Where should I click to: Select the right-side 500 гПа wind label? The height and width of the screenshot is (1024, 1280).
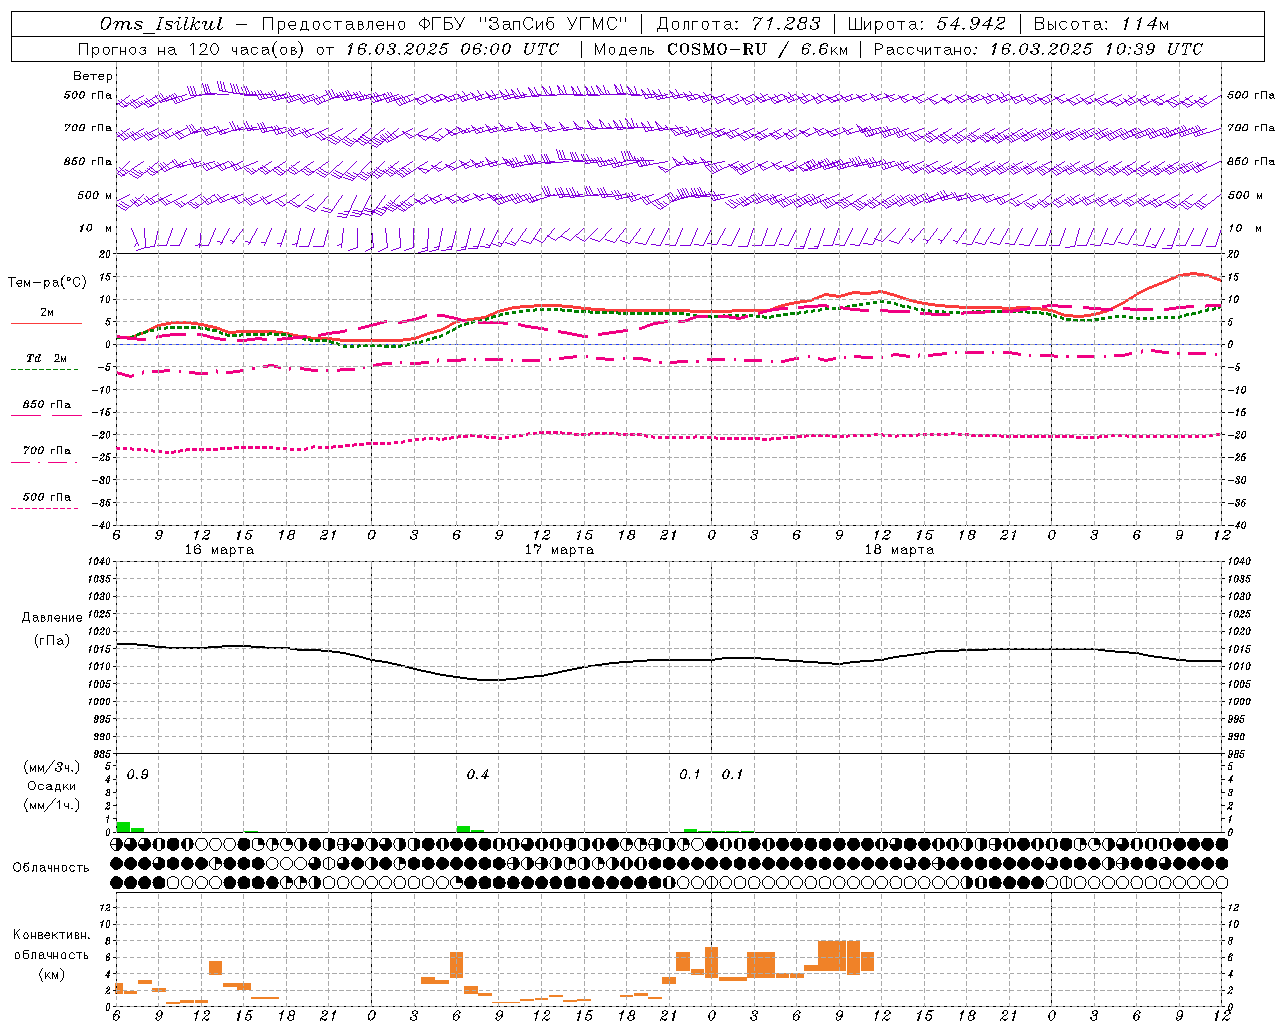click(1251, 96)
